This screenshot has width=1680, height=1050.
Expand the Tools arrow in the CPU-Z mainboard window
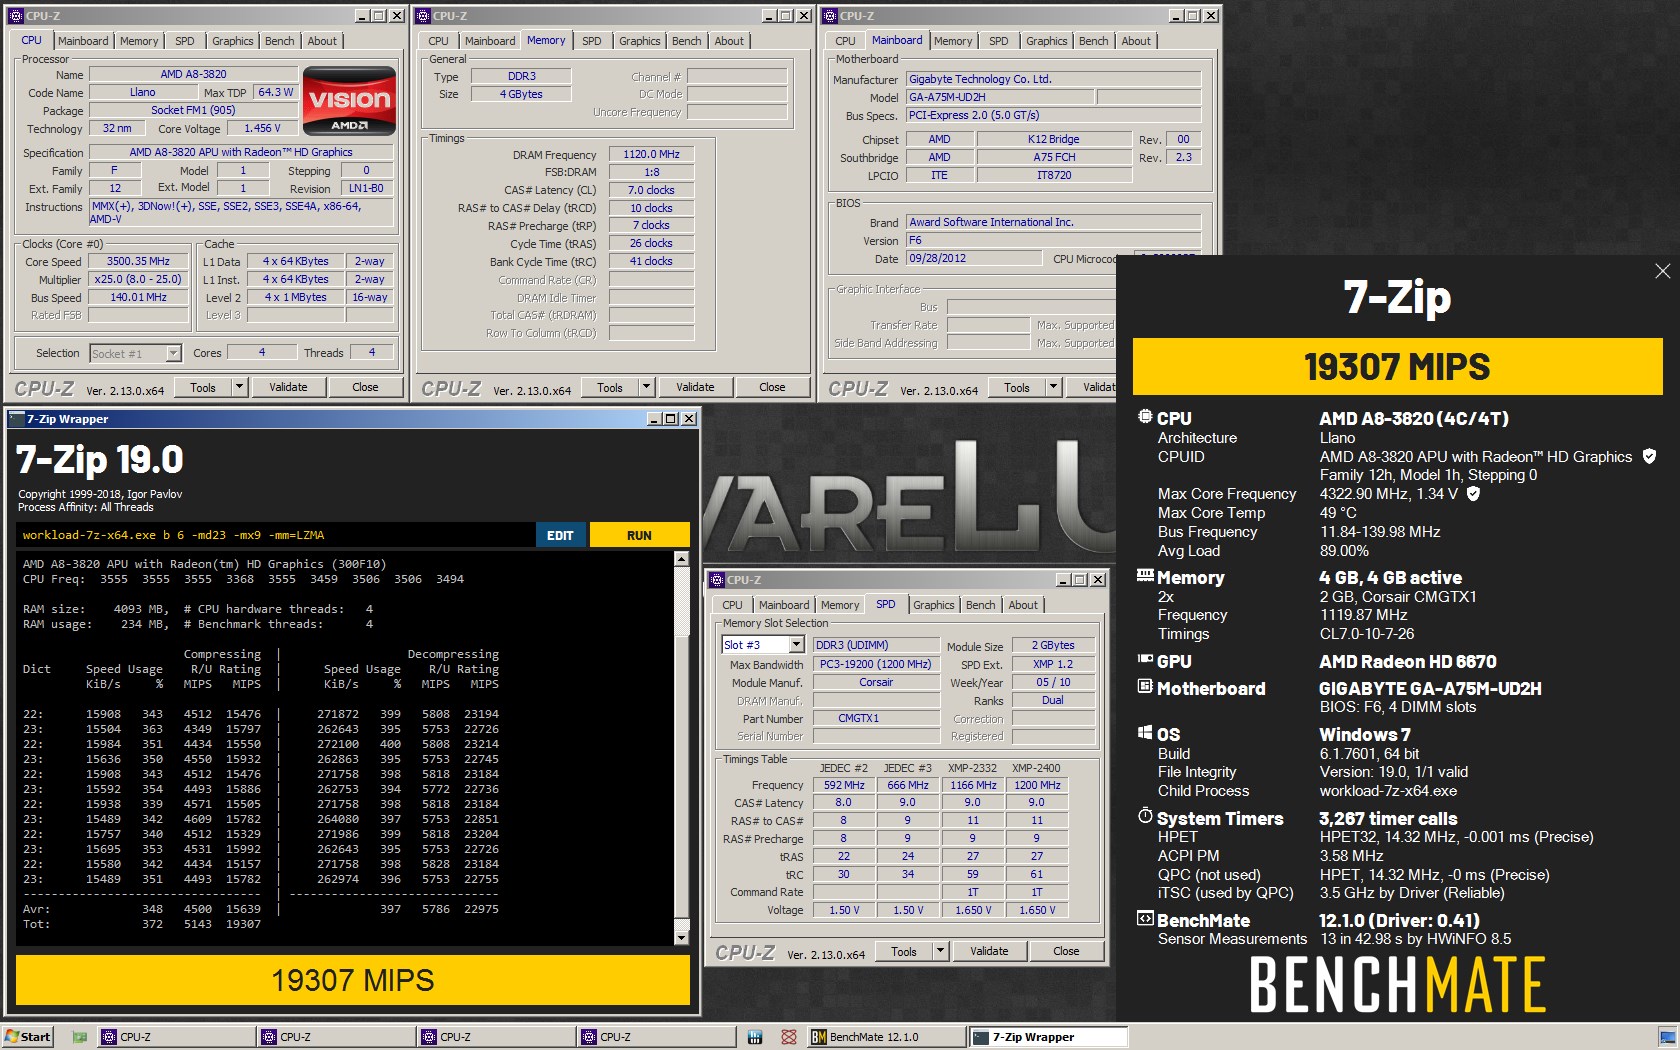pyautogui.click(x=1053, y=387)
